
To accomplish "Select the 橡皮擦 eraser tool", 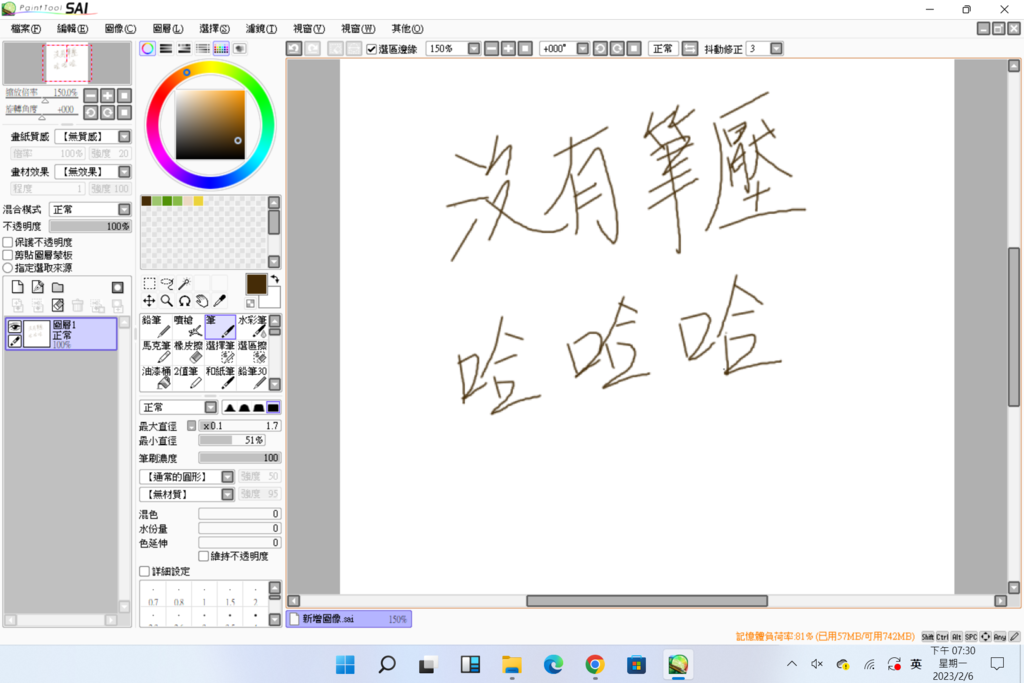I will click(x=188, y=352).
